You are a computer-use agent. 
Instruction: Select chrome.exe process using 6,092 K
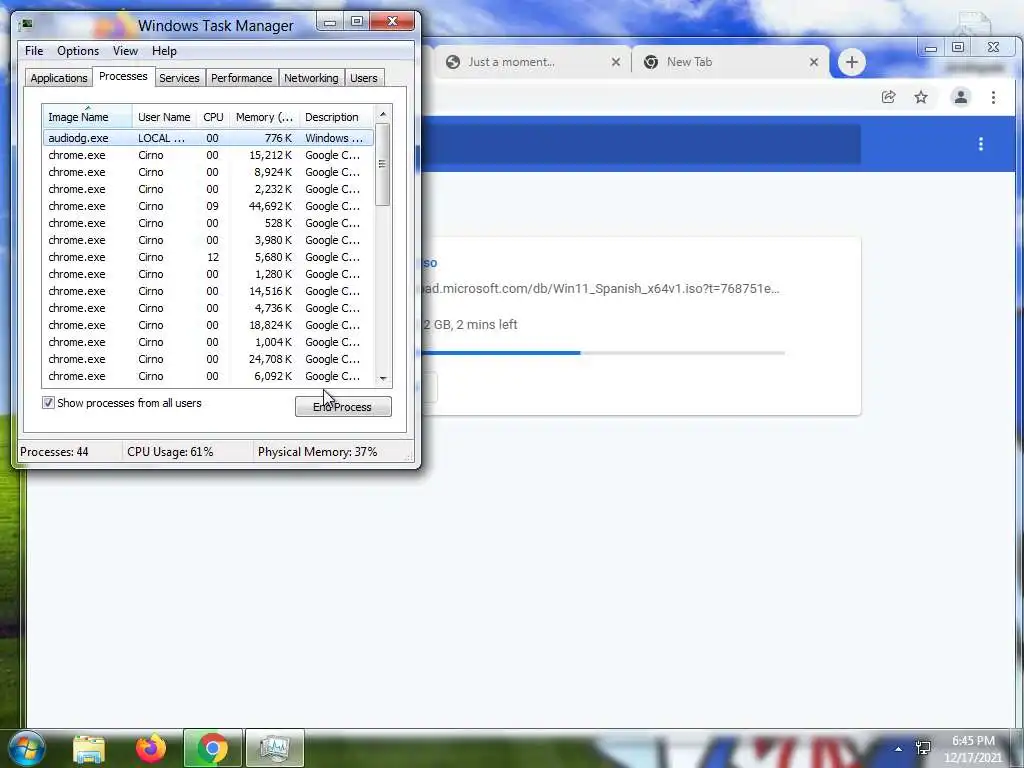click(x=208, y=376)
